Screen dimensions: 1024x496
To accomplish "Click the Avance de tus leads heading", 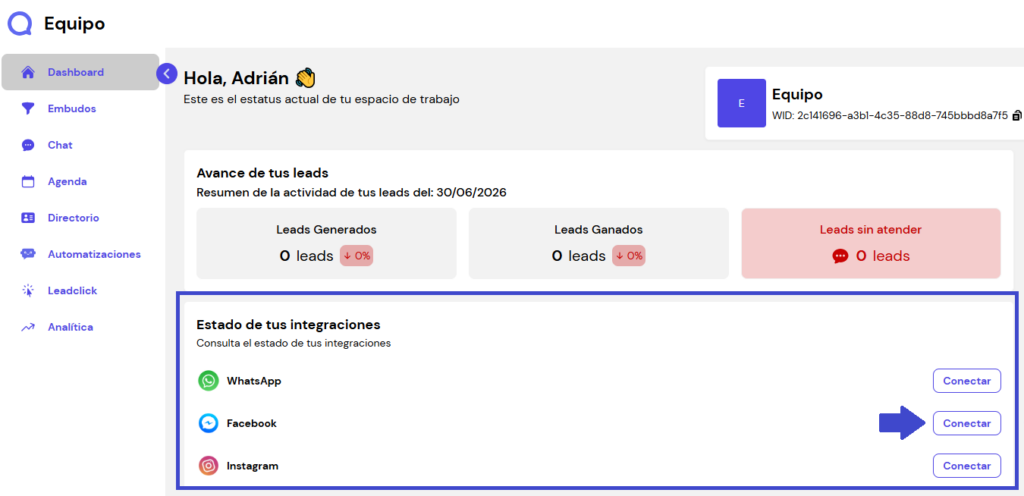I will [x=263, y=174].
